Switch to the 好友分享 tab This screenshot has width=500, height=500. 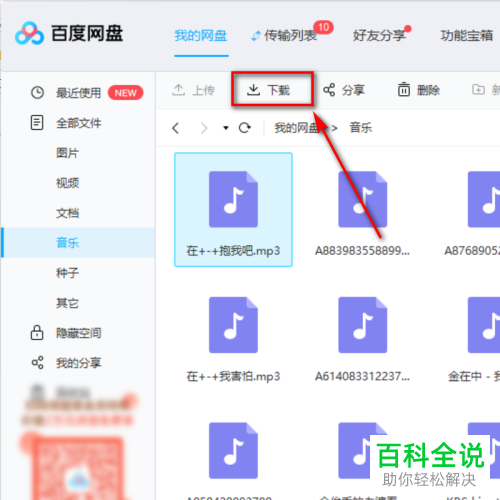[x=379, y=35]
